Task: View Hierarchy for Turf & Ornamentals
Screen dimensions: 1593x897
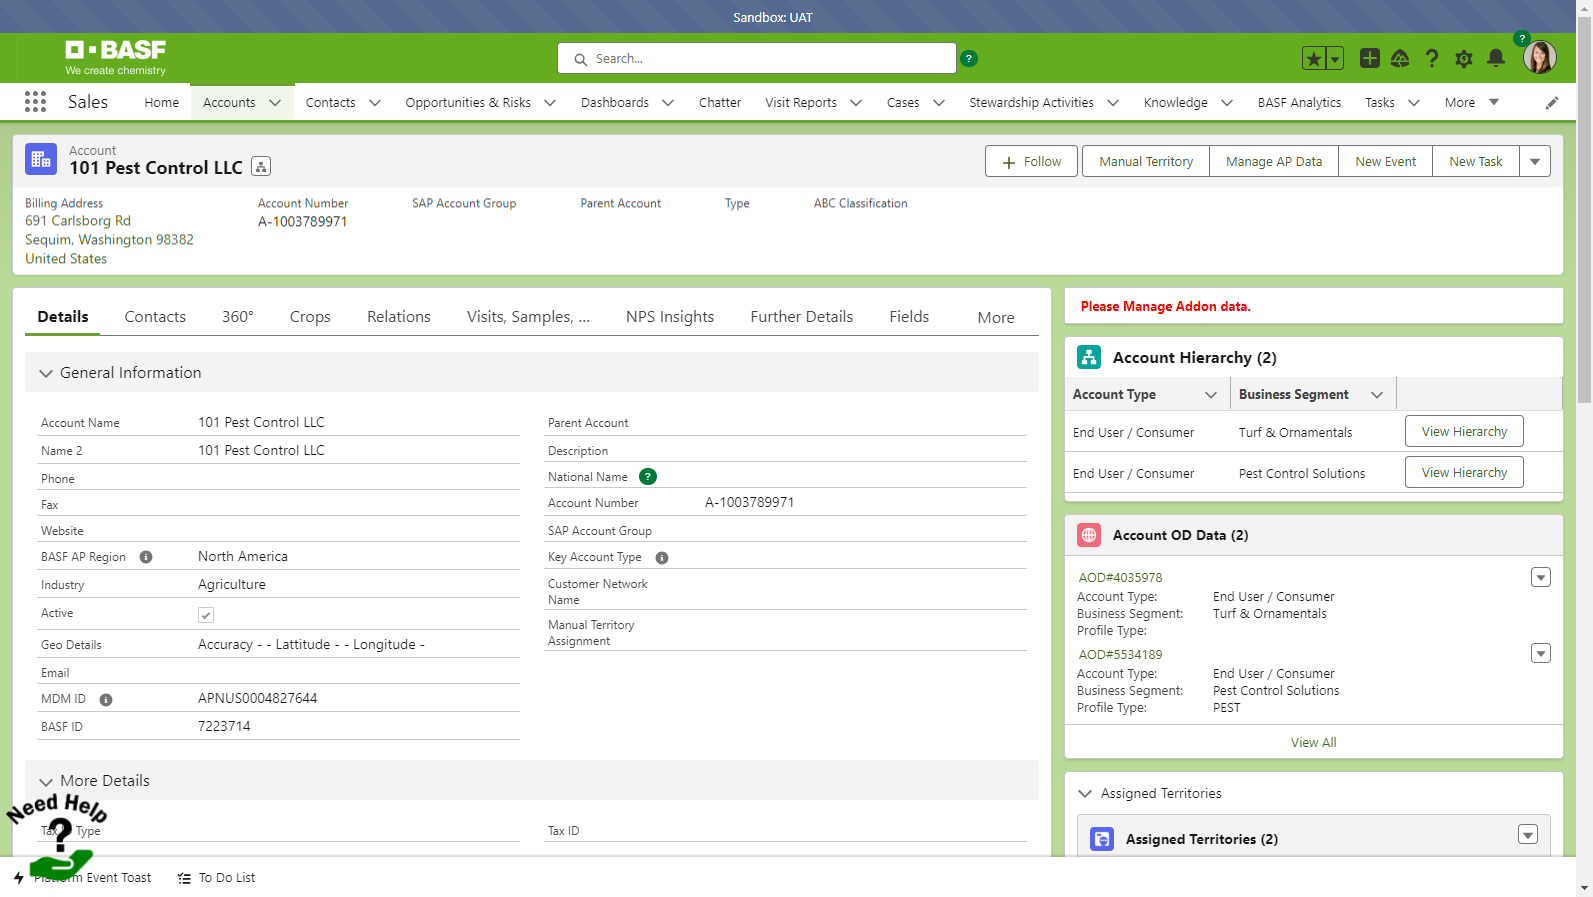Action: coord(1464,431)
